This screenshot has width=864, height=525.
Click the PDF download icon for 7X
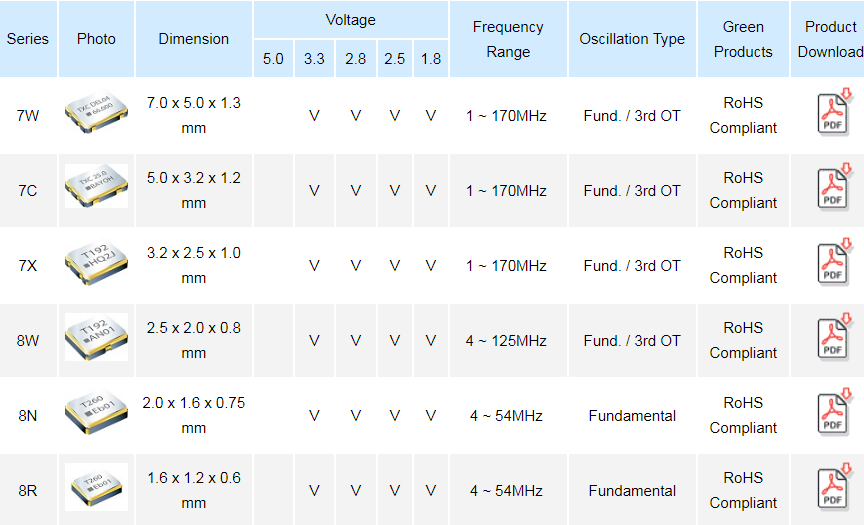[x=833, y=263]
